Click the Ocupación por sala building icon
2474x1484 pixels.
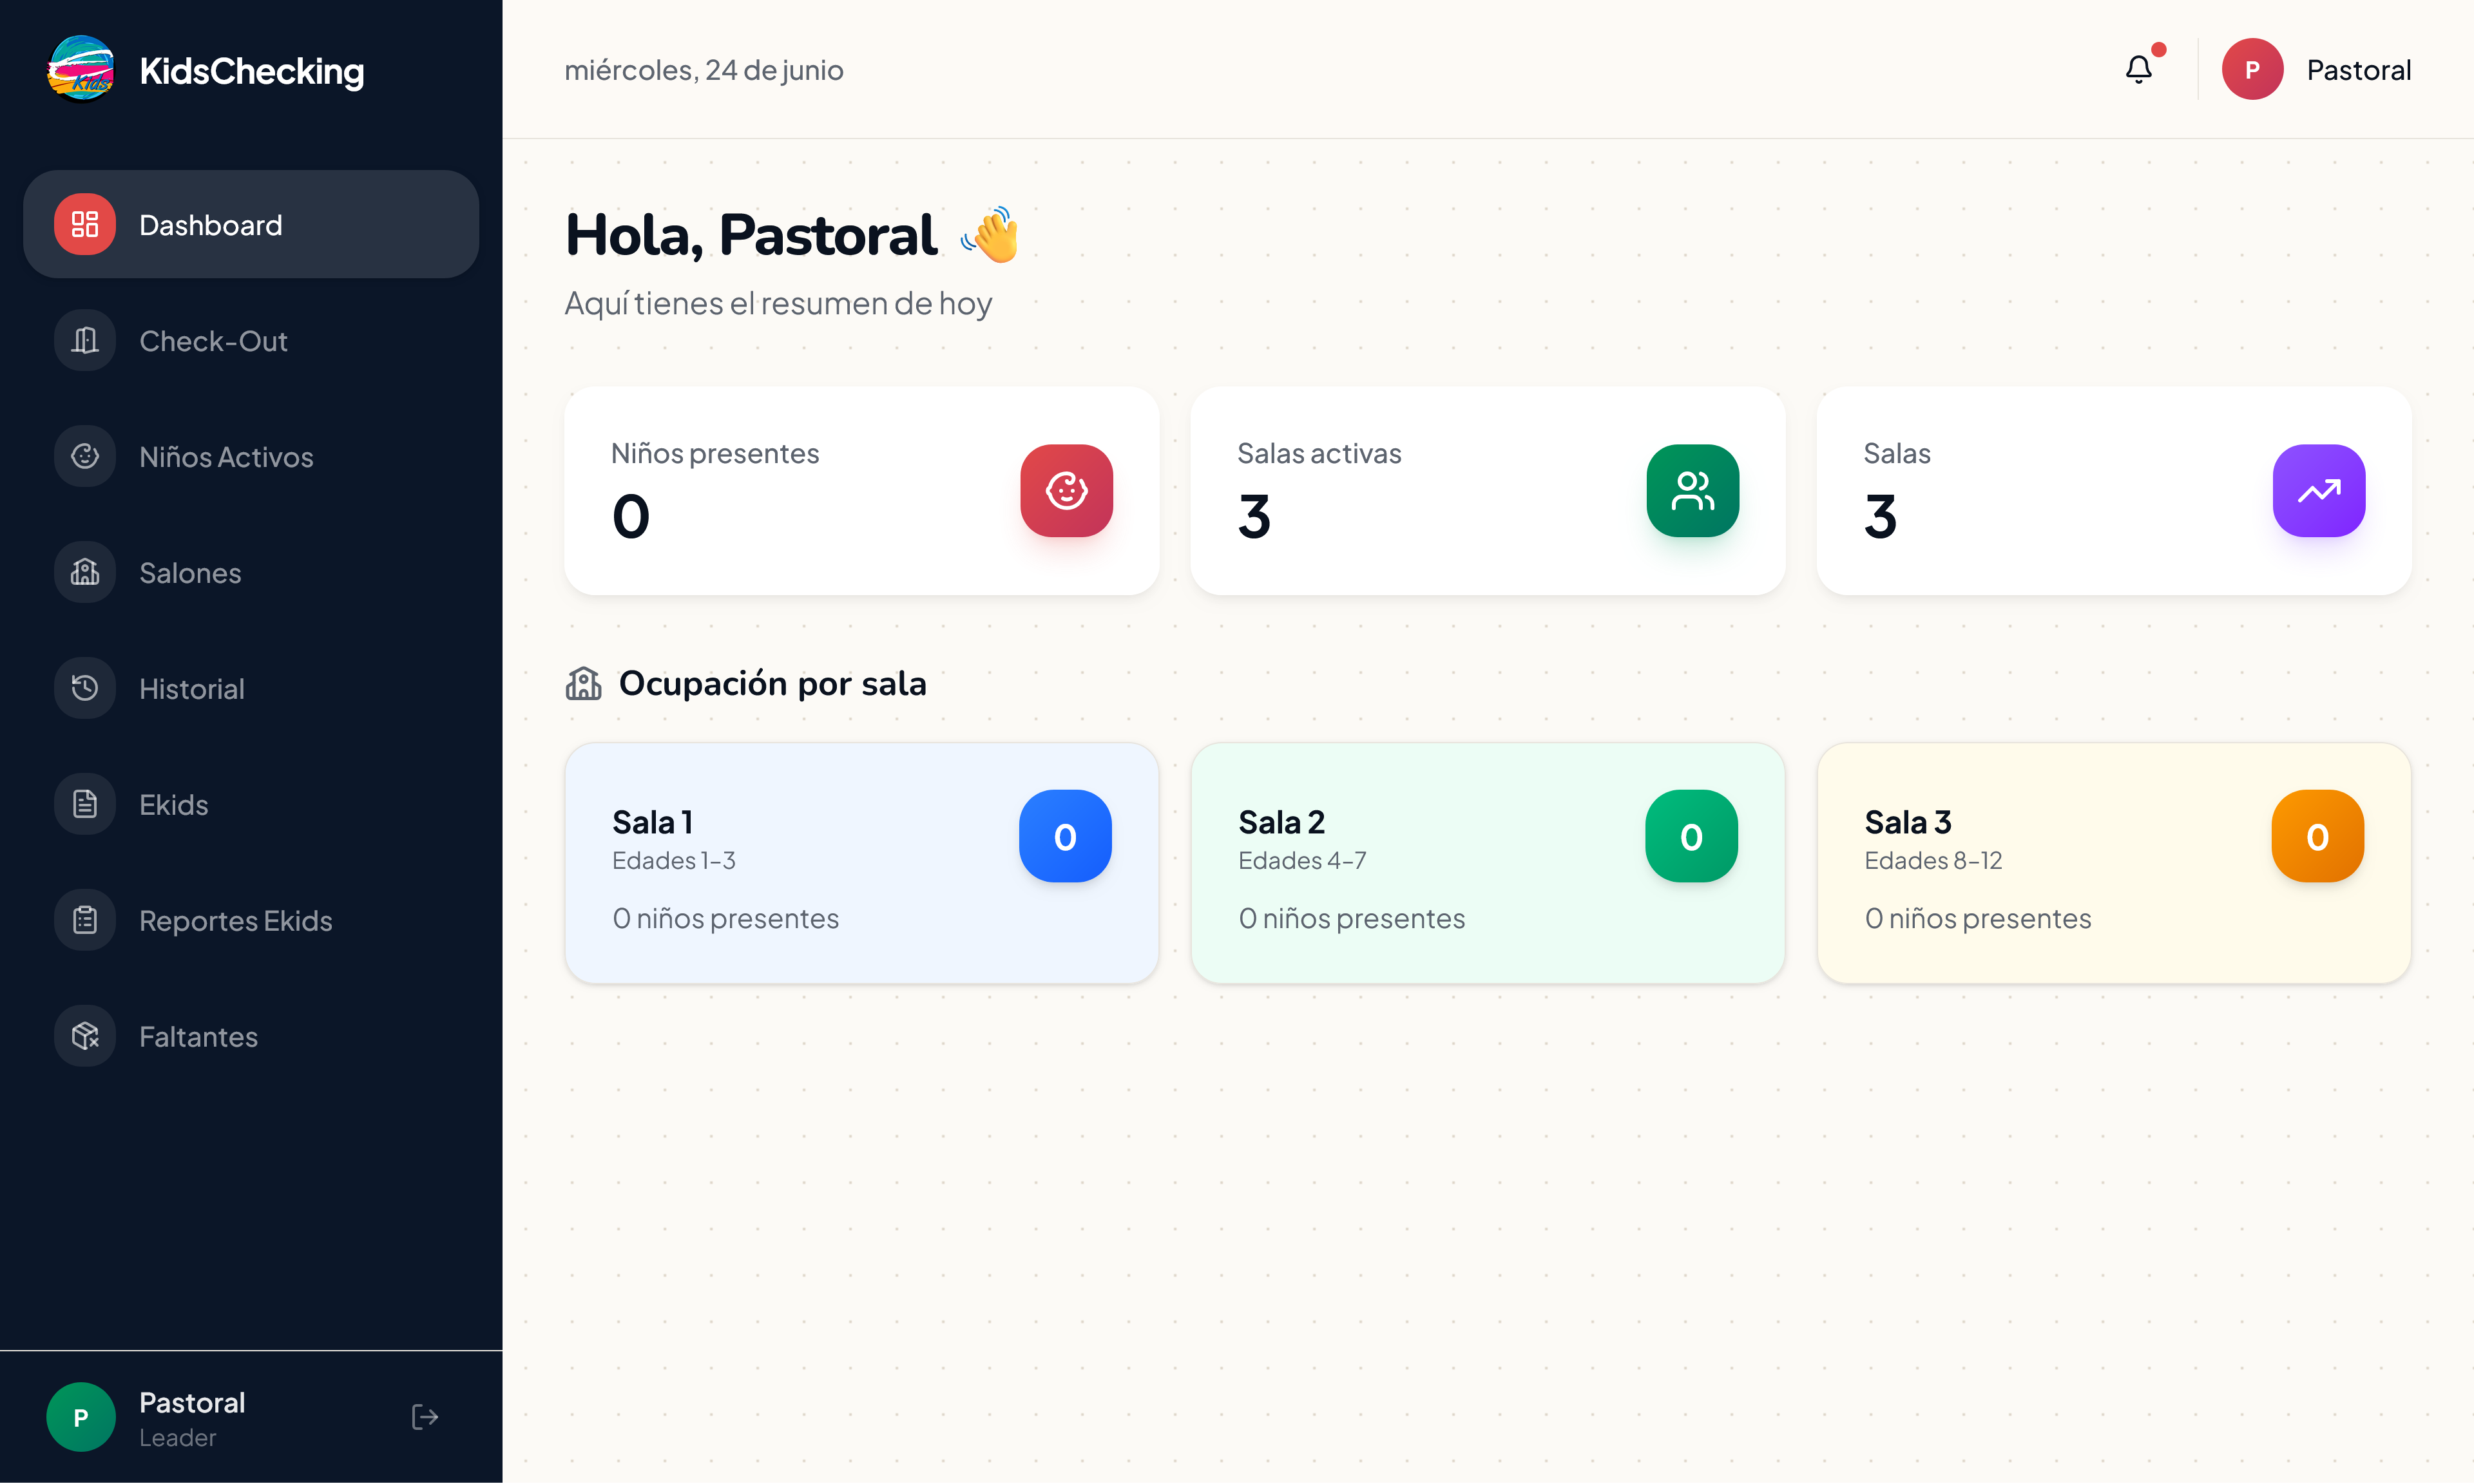583,684
